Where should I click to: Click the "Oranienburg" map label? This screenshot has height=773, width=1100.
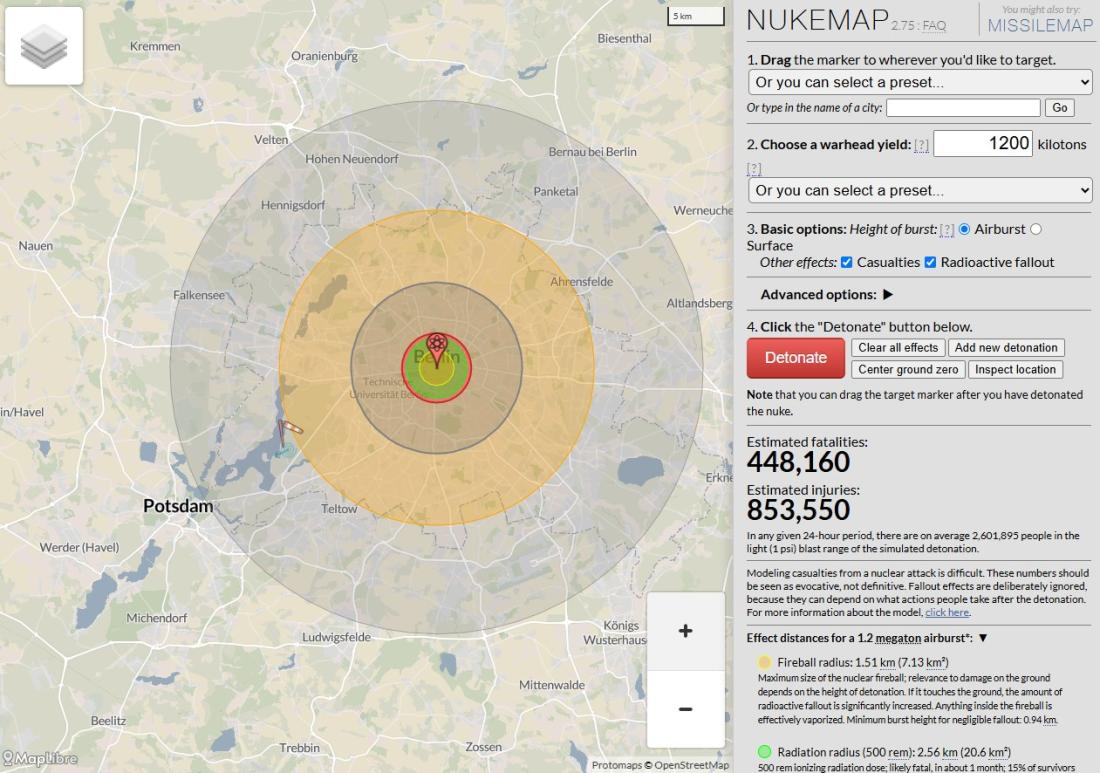(324, 56)
